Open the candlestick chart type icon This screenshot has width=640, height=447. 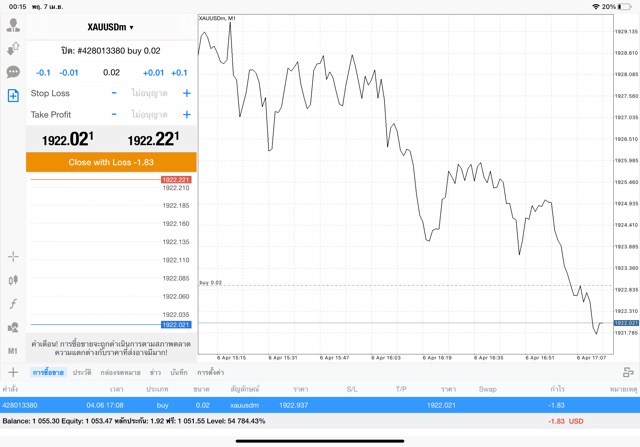(x=13, y=281)
